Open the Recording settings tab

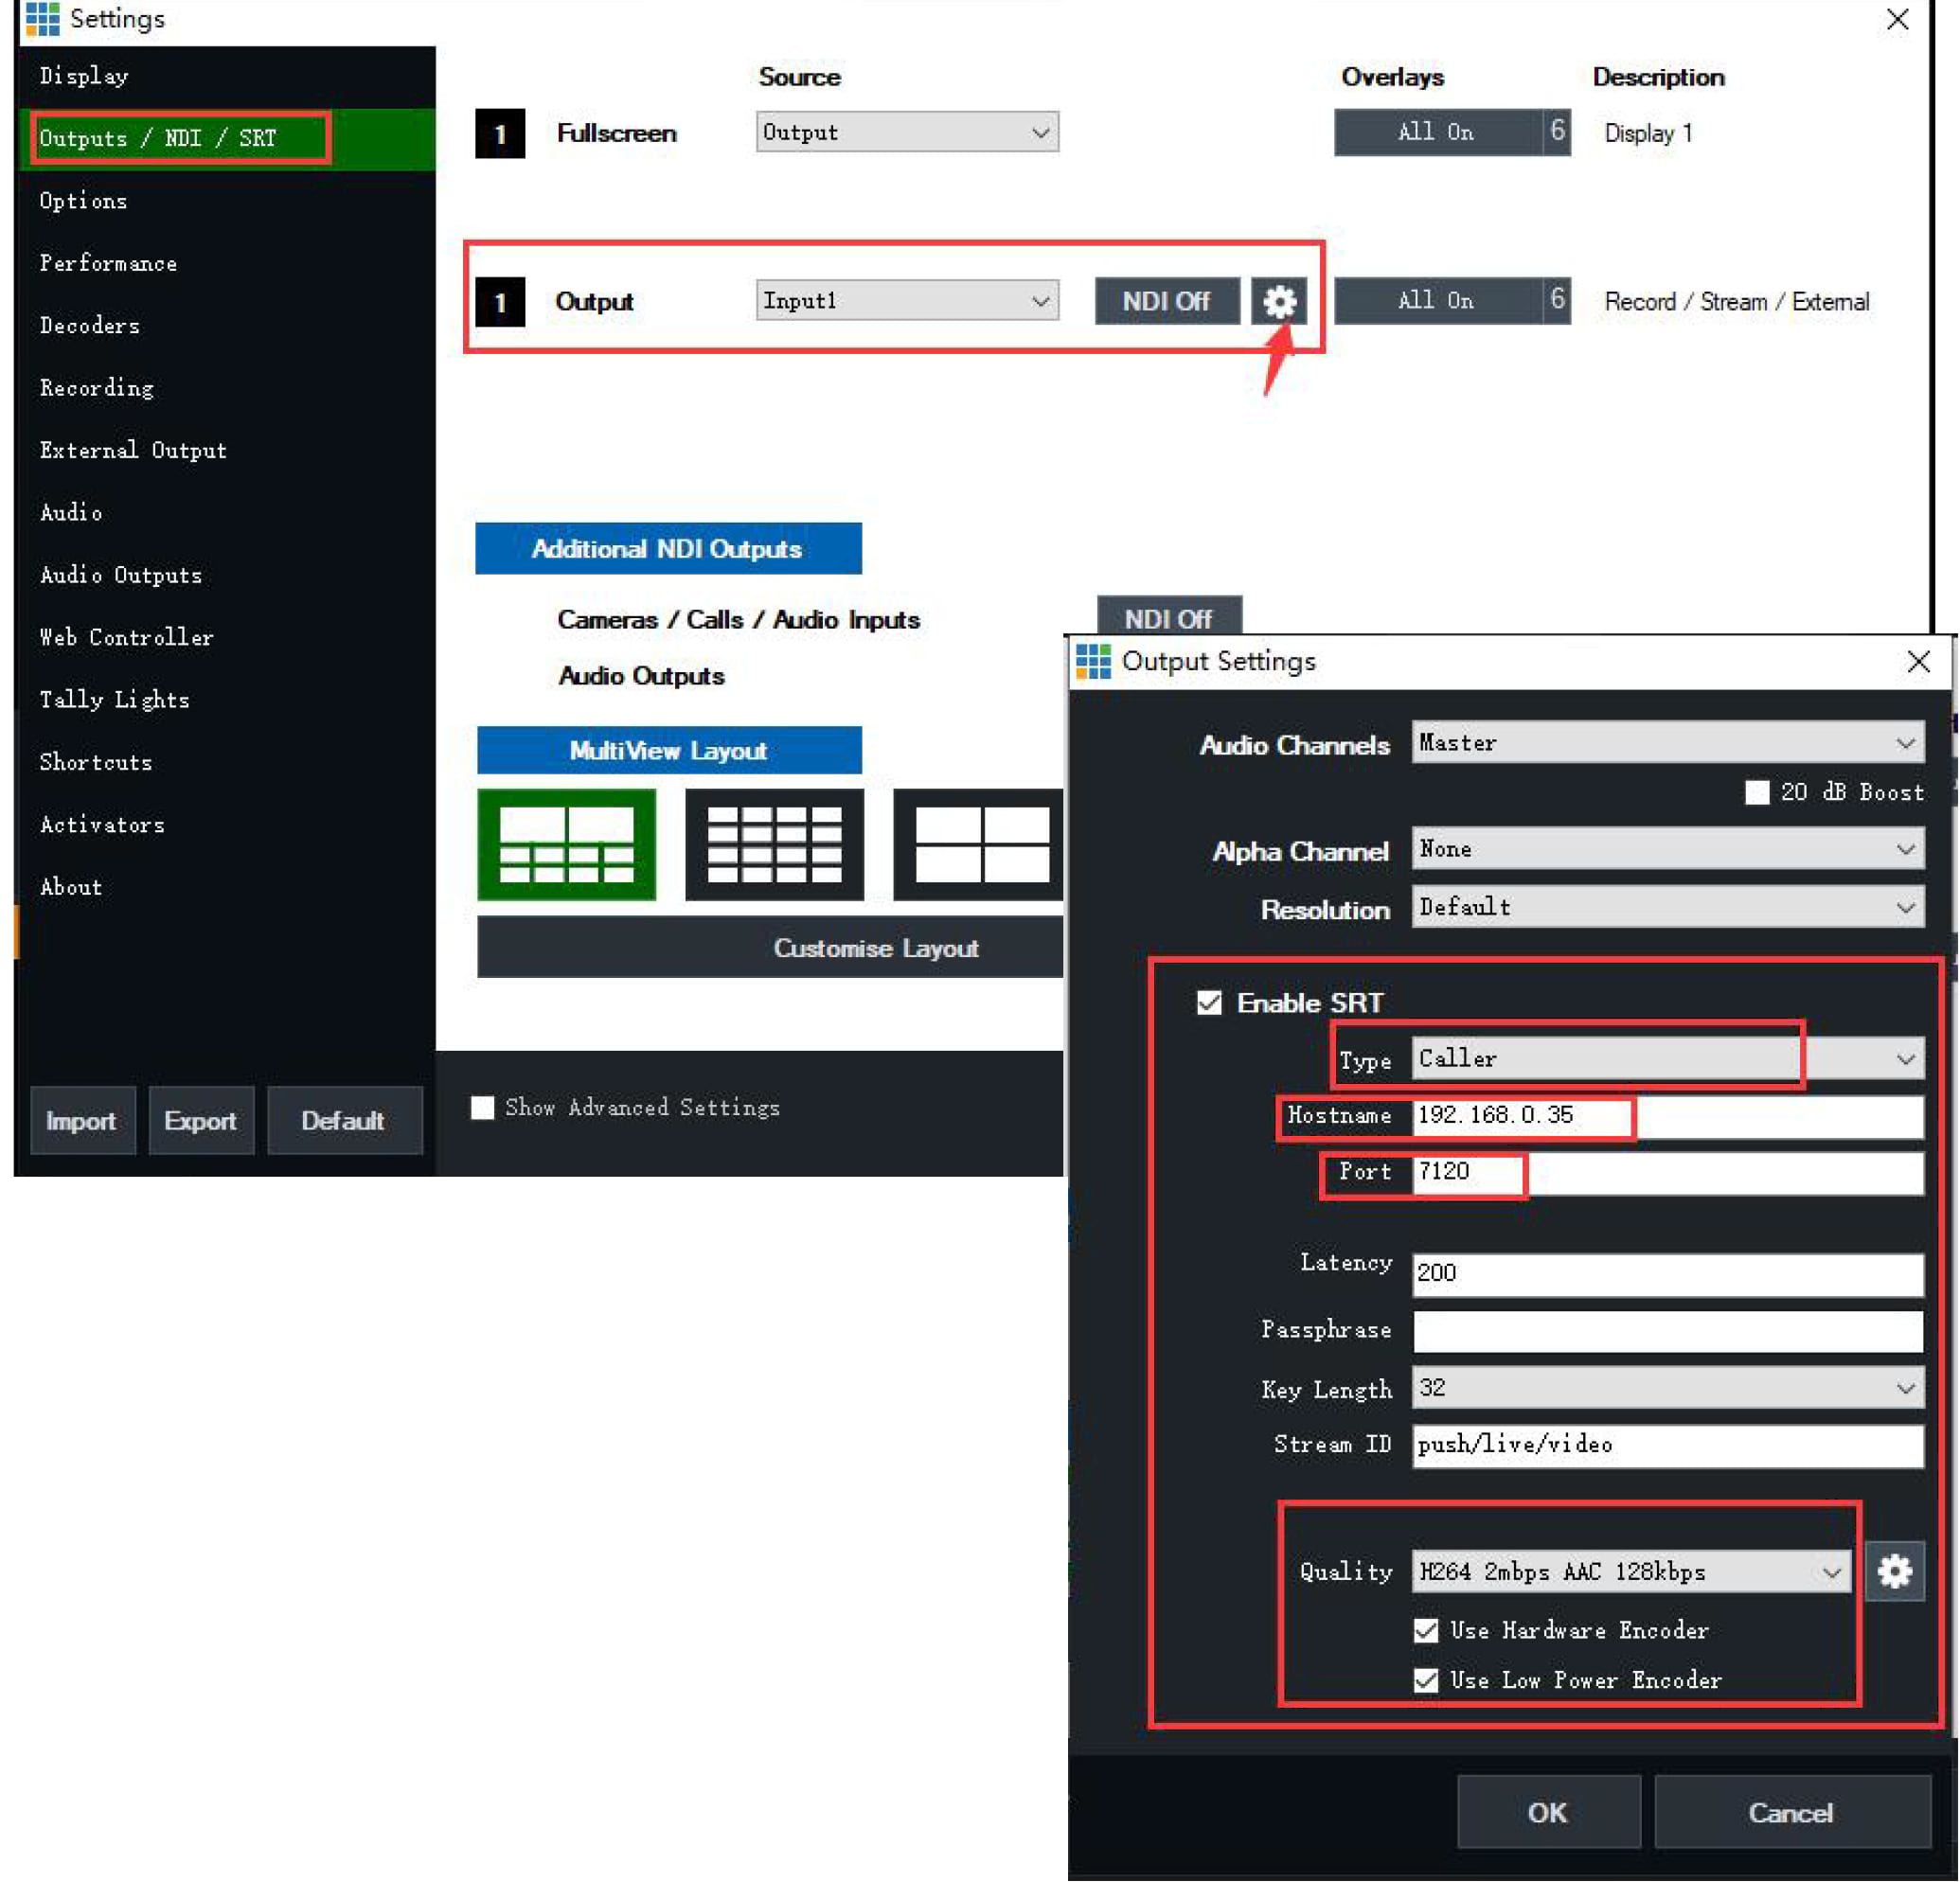tap(97, 388)
